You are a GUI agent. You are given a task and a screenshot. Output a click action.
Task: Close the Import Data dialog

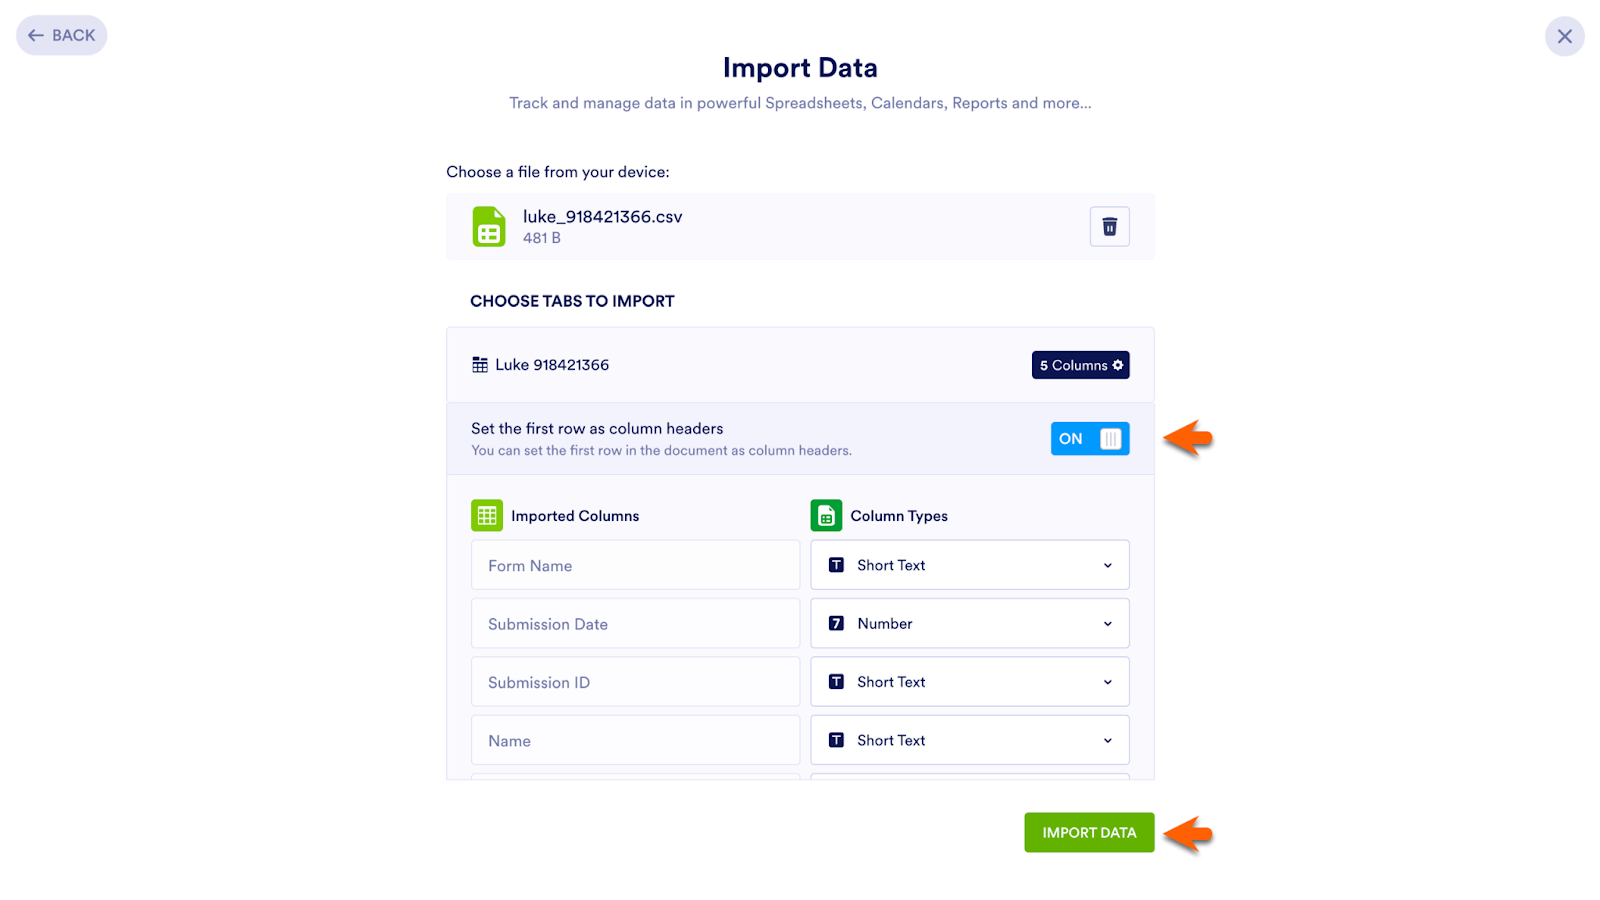1564,36
